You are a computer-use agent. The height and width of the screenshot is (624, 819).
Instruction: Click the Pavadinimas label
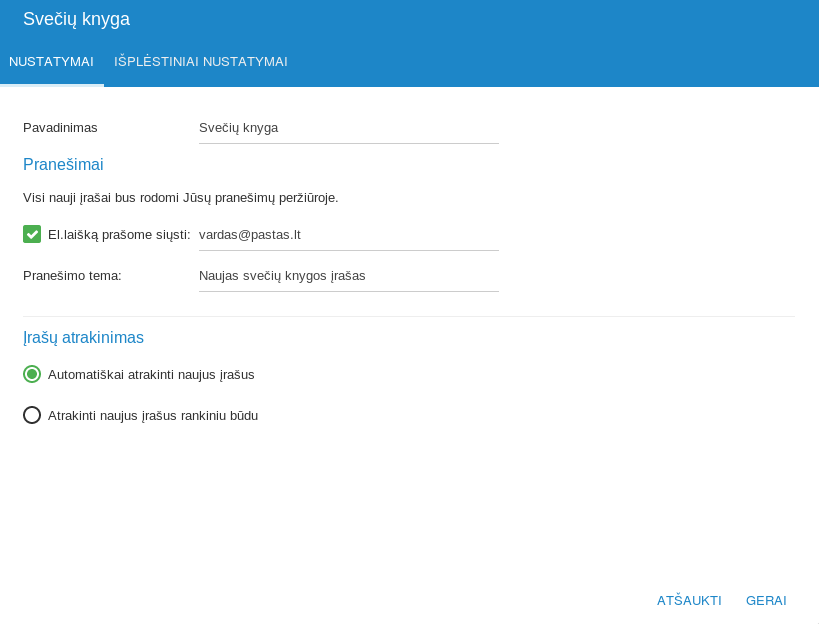pyautogui.click(x=60, y=128)
